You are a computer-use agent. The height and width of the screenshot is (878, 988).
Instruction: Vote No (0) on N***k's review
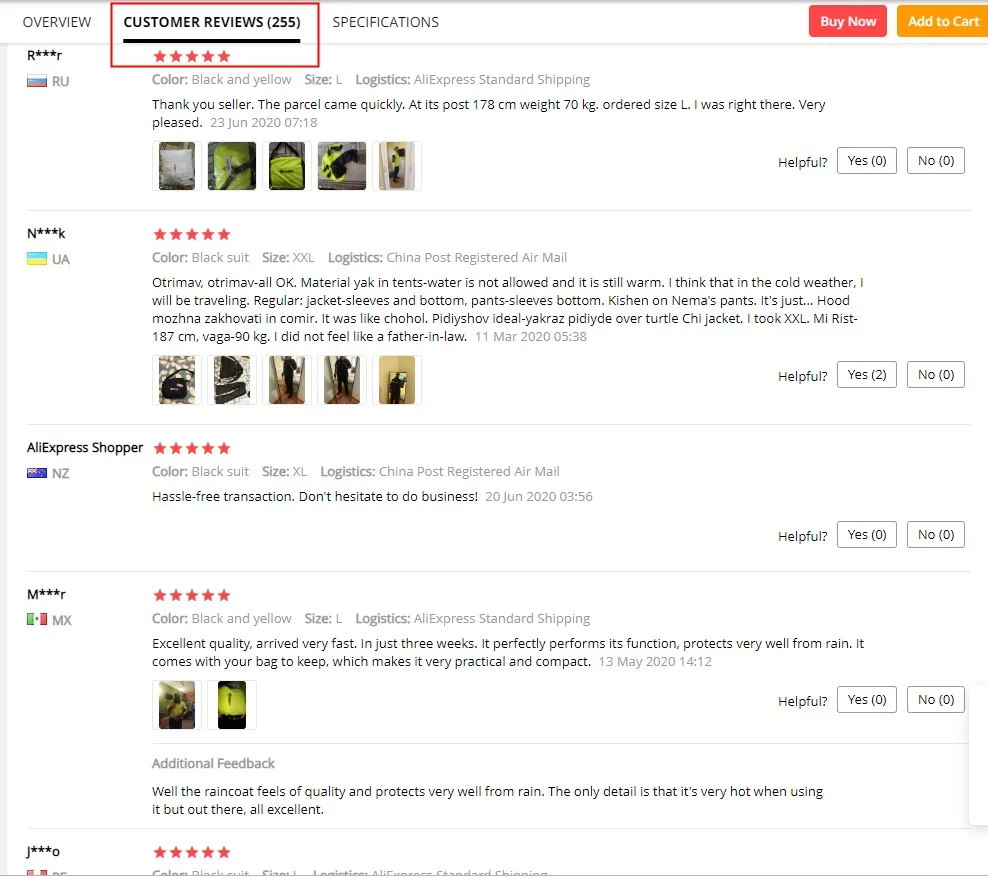[936, 375]
